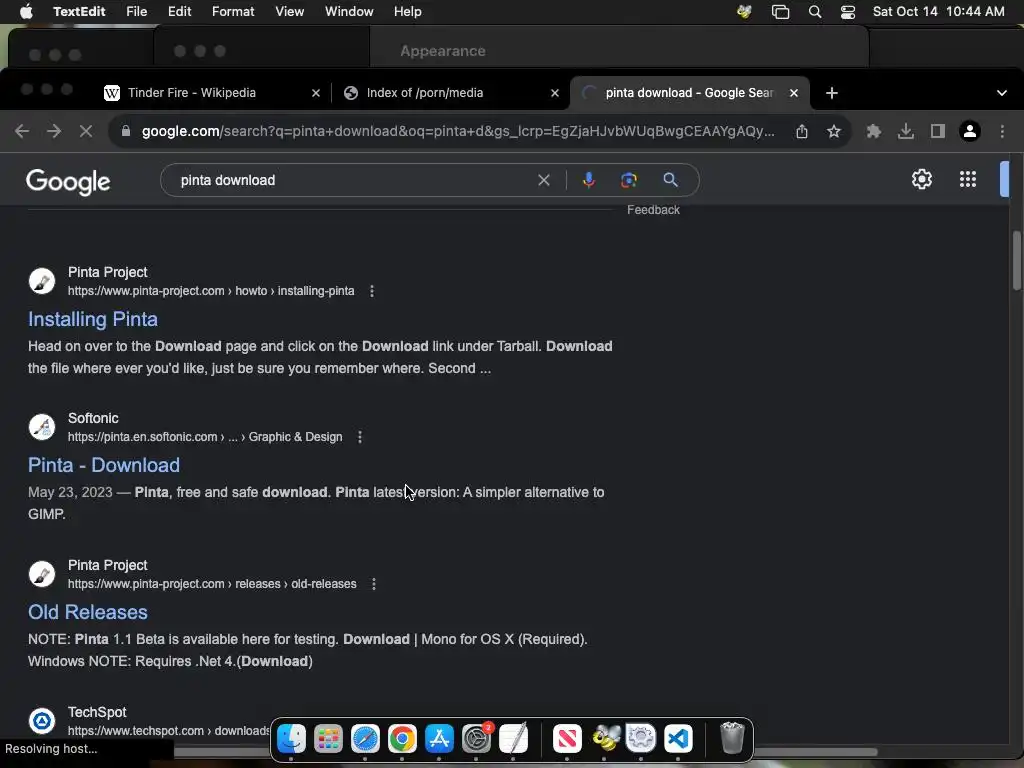Open Control Center in menu bar

tap(848, 12)
